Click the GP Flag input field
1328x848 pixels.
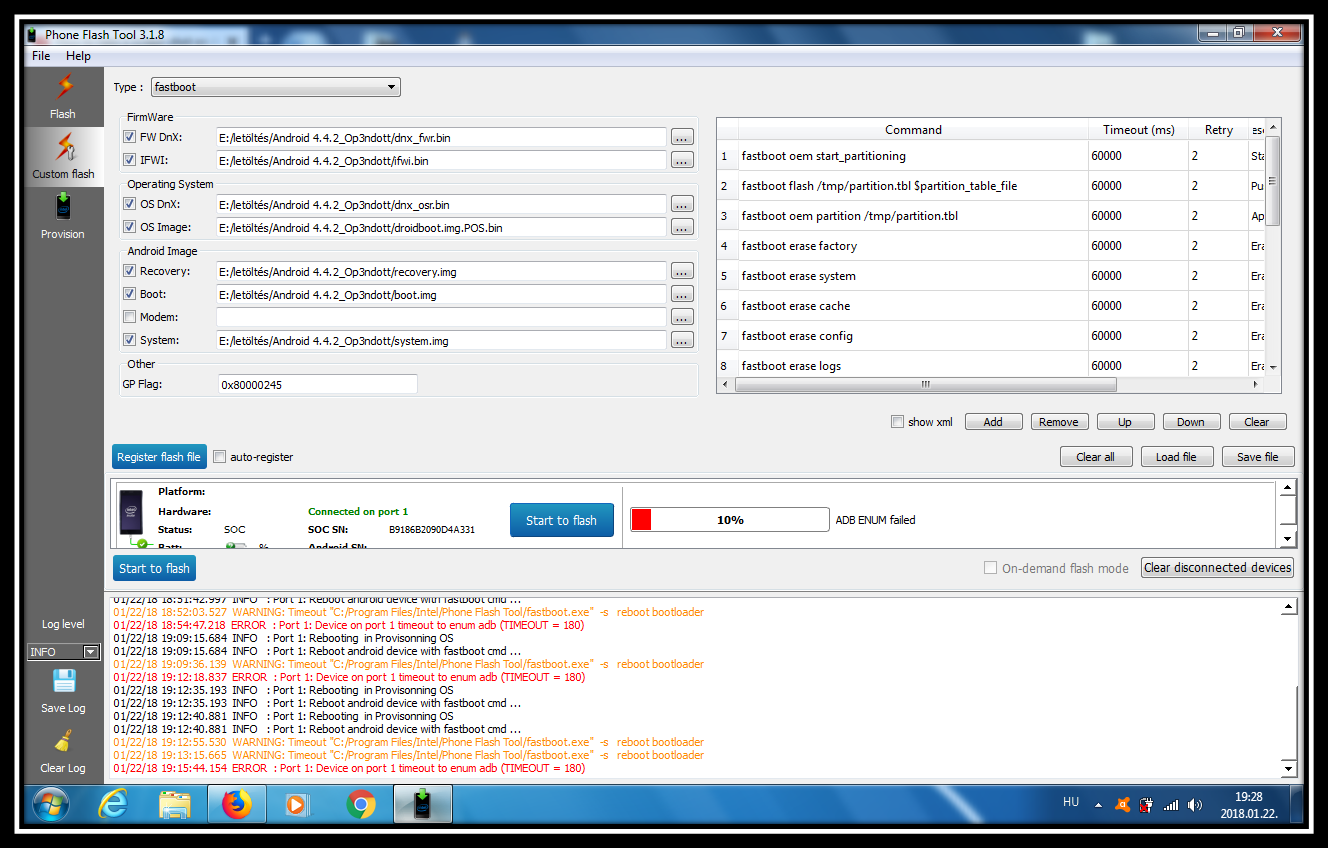pyautogui.click(x=318, y=384)
